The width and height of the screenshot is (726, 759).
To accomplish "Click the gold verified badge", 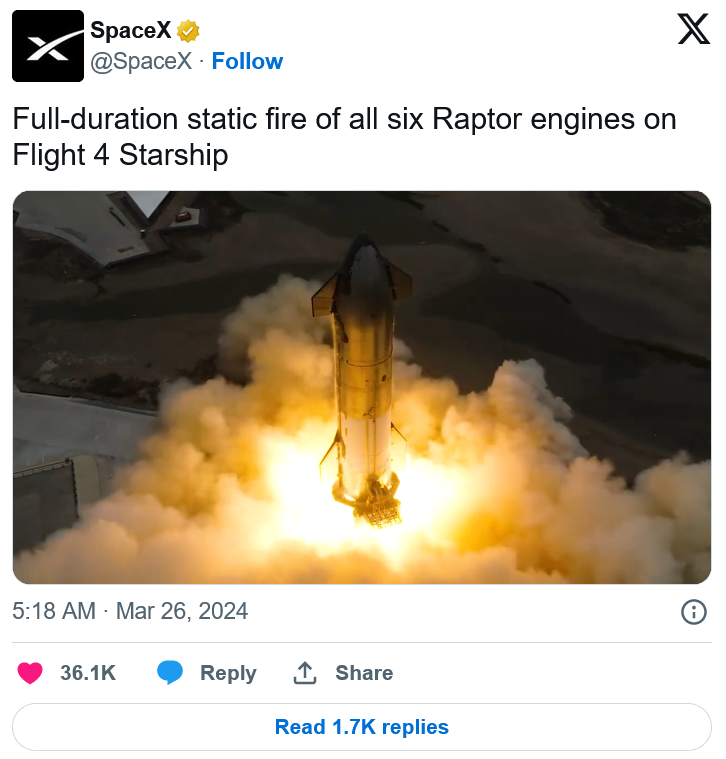I will click(188, 31).
